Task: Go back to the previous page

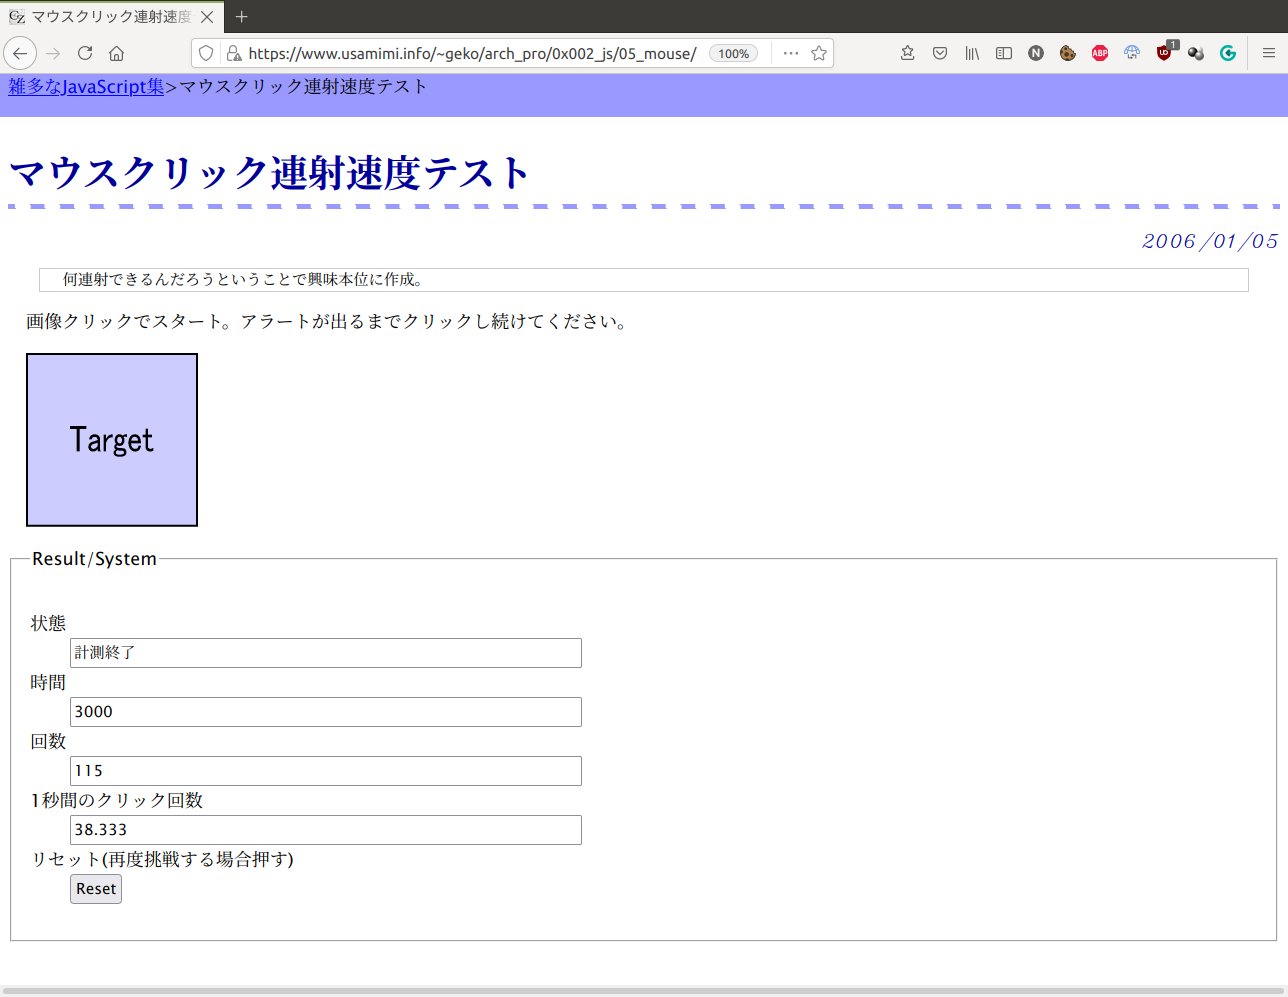Action: [x=20, y=53]
